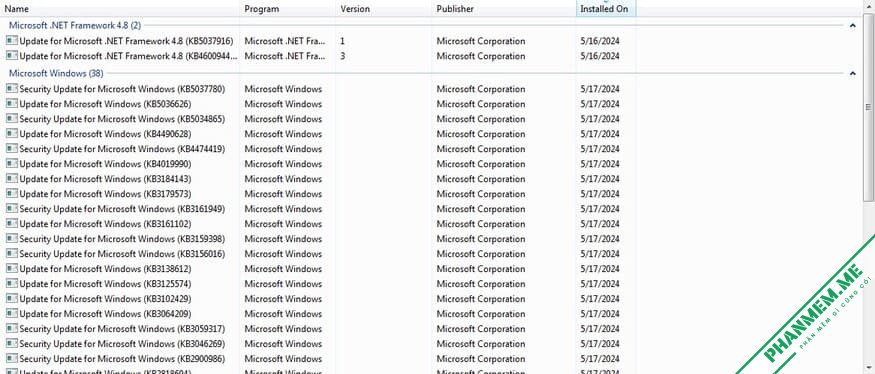Click install date 5/16/2024 for KB4600944

pos(600,56)
